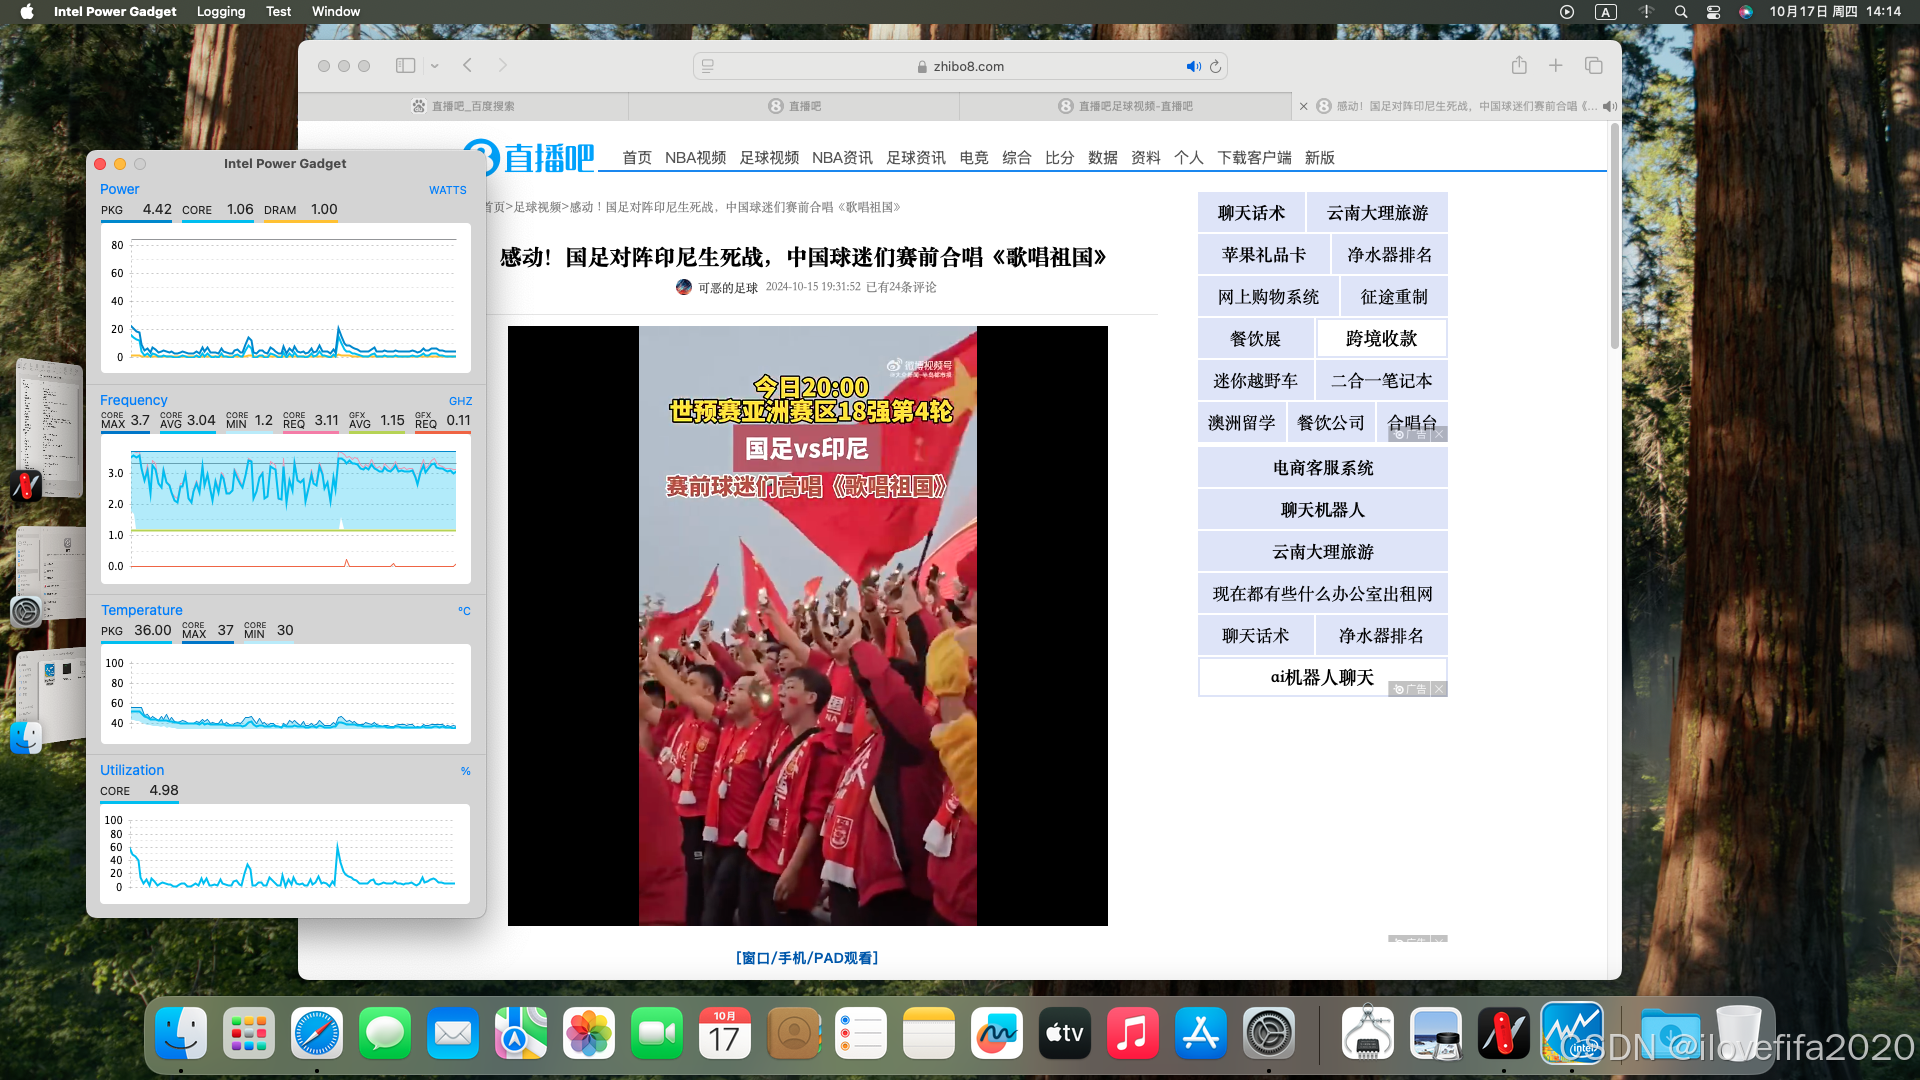Screen dimensions: 1920x1080
Task: Open the sidebar dropdown chevron in Safari toolbar
Action: click(434, 66)
